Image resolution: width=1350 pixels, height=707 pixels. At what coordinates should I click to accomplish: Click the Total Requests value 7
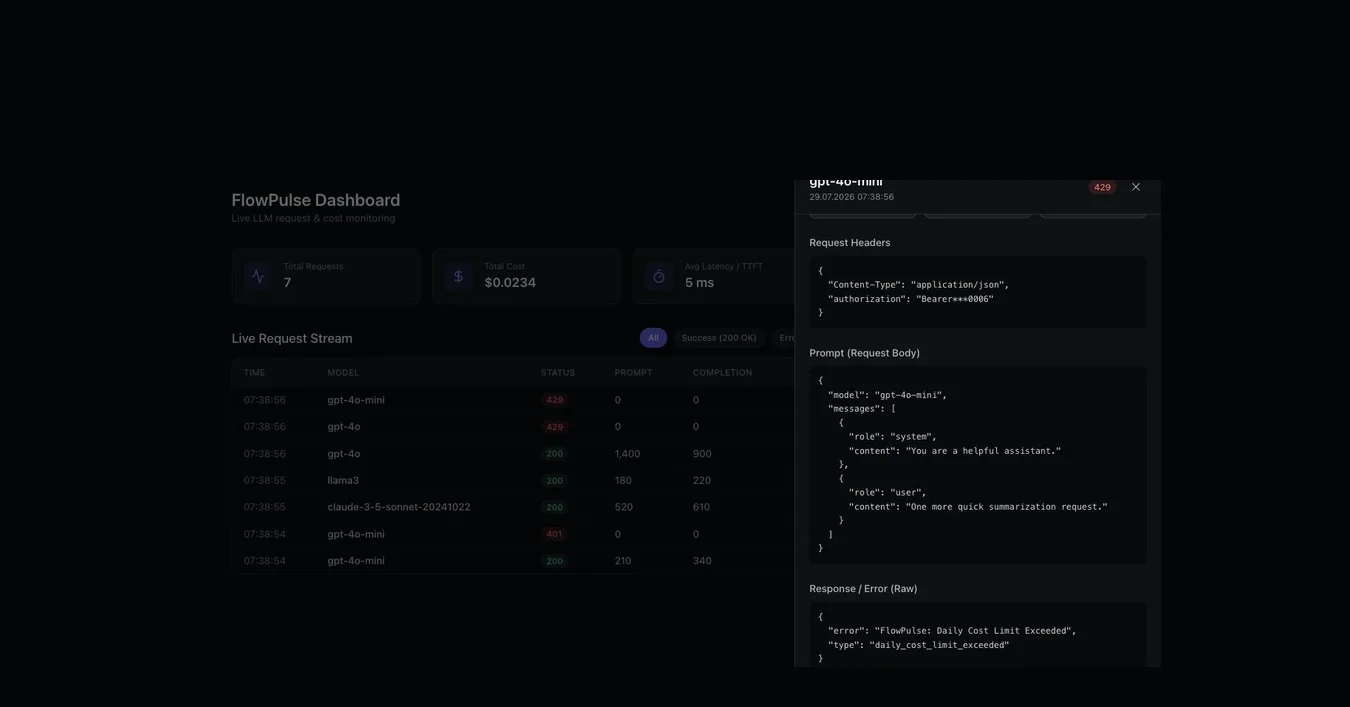coord(287,283)
